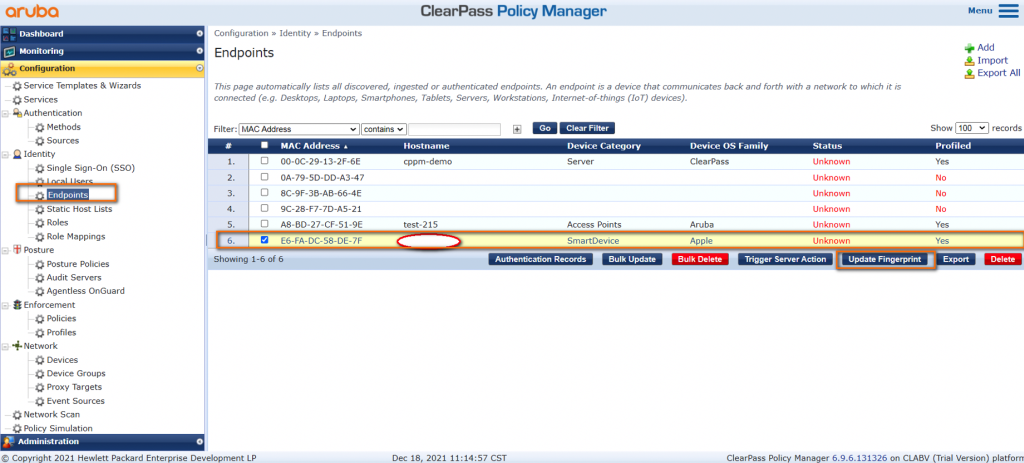Click the filter value text field
The width and height of the screenshot is (1024, 463).
tap(455, 129)
